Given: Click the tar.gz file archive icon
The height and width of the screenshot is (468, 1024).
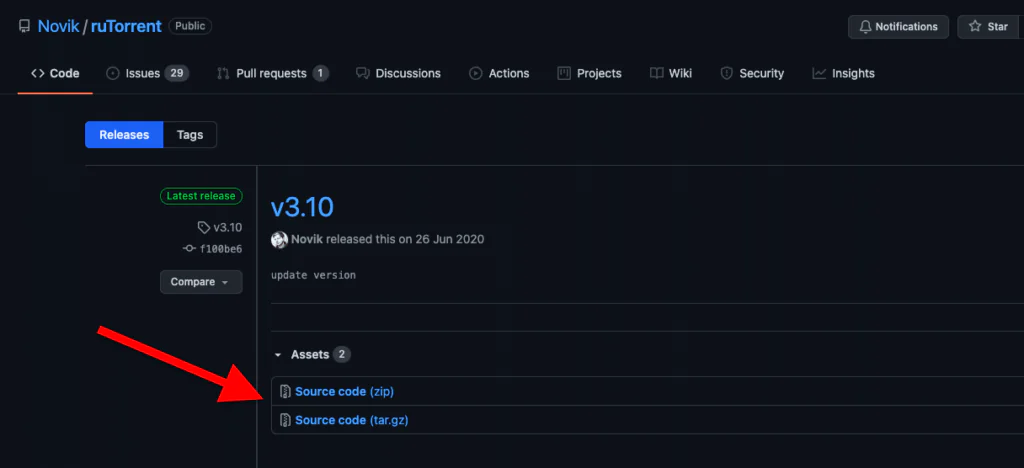Looking at the screenshot, I should 285,420.
